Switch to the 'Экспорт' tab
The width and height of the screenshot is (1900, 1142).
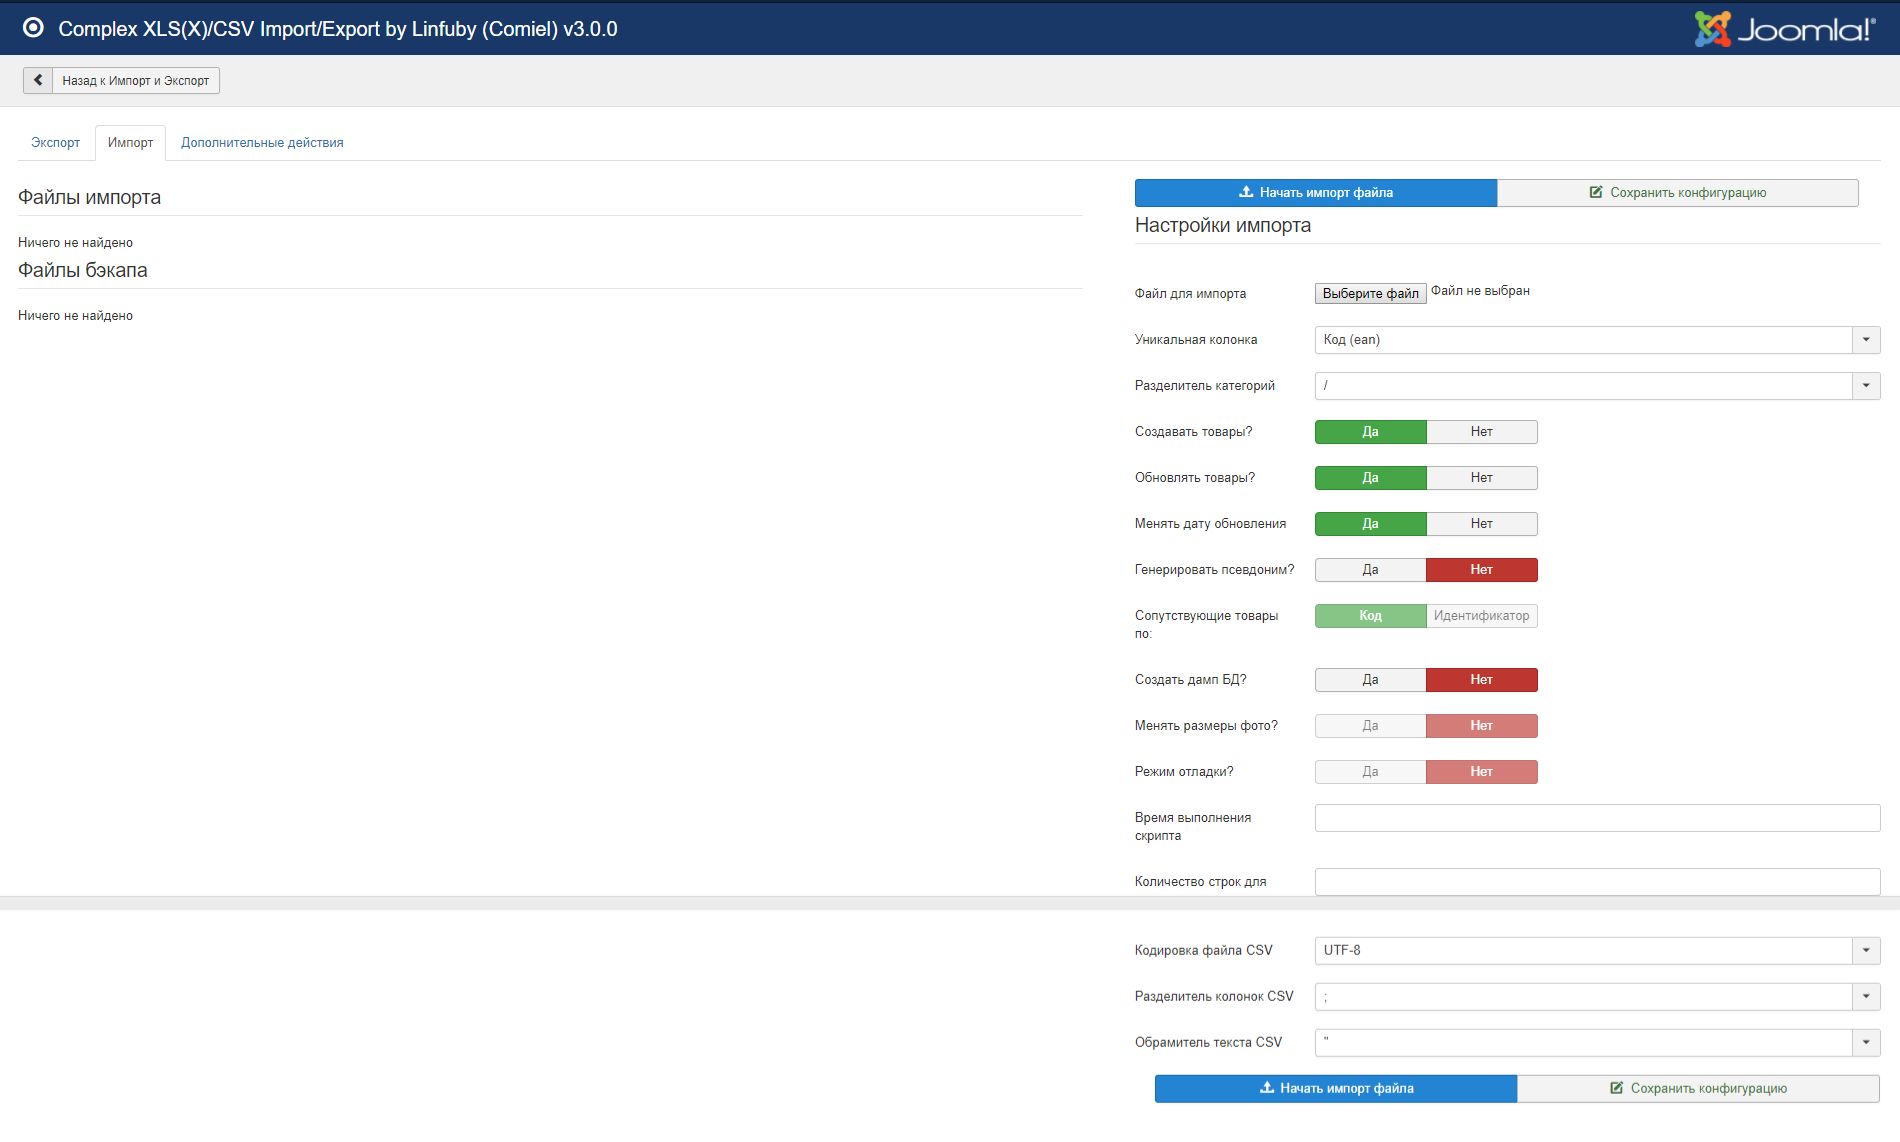click(55, 143)
